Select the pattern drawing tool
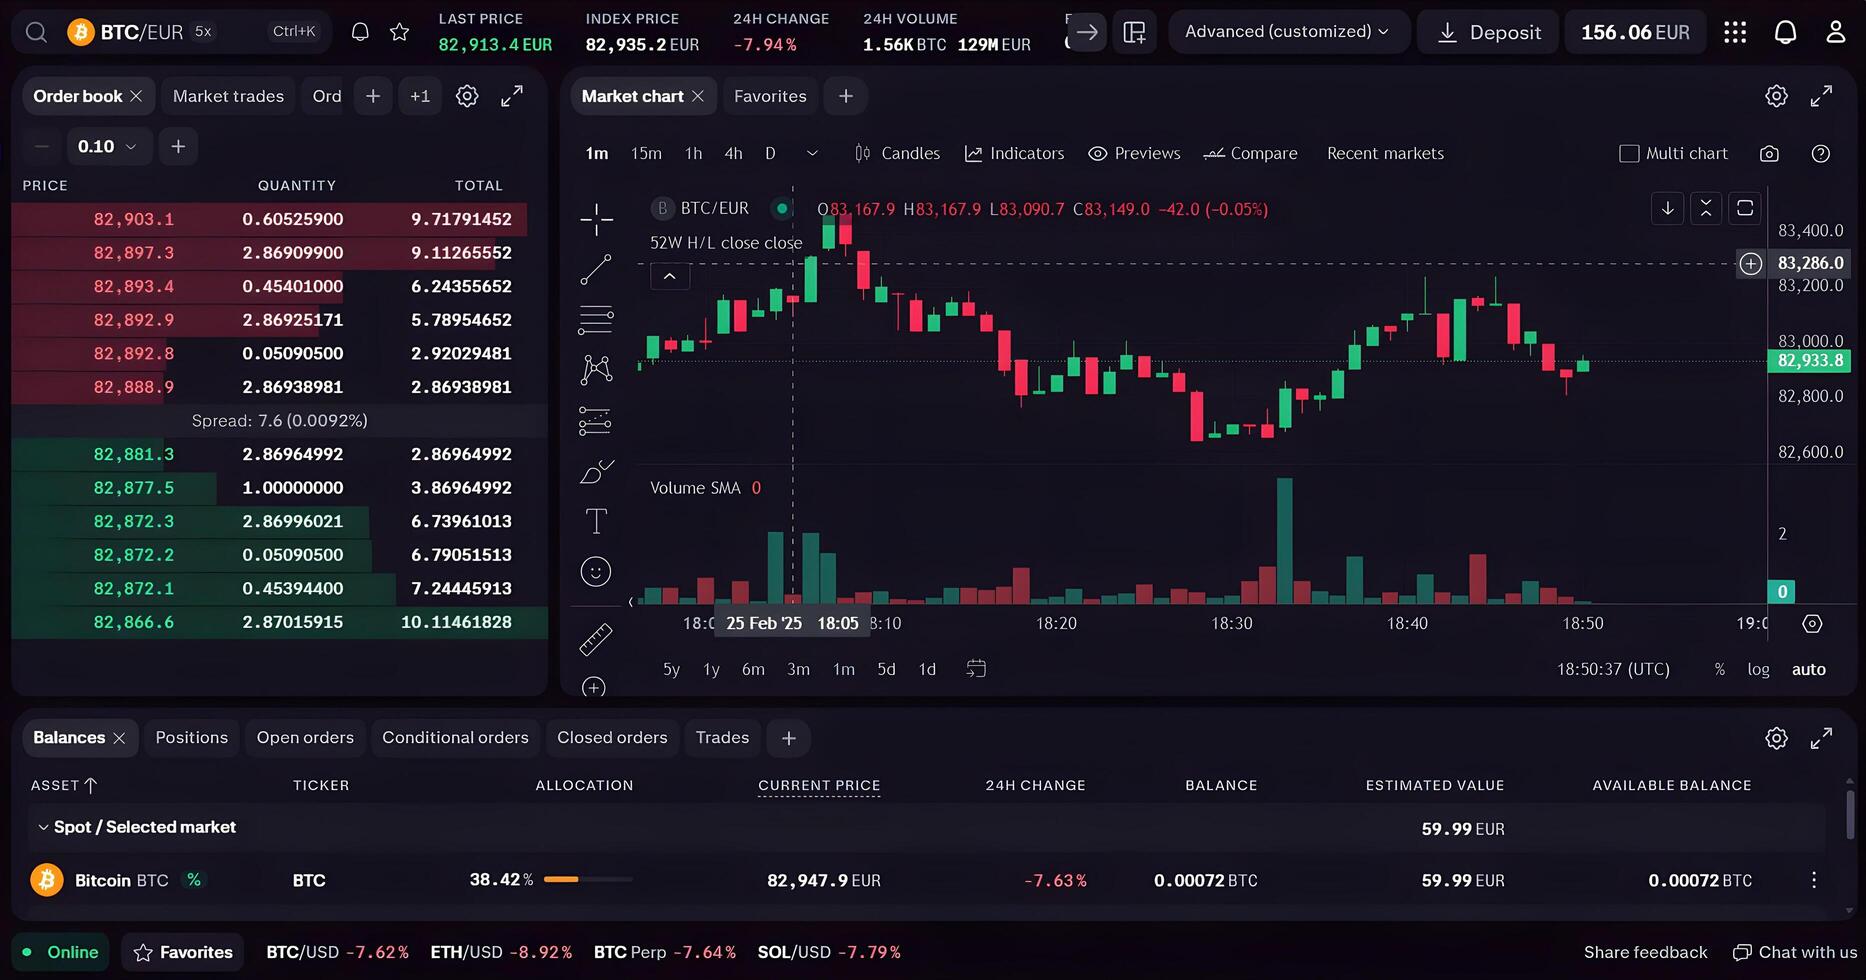The width and height of the screenshot is (1866, 980). (596, 370)
